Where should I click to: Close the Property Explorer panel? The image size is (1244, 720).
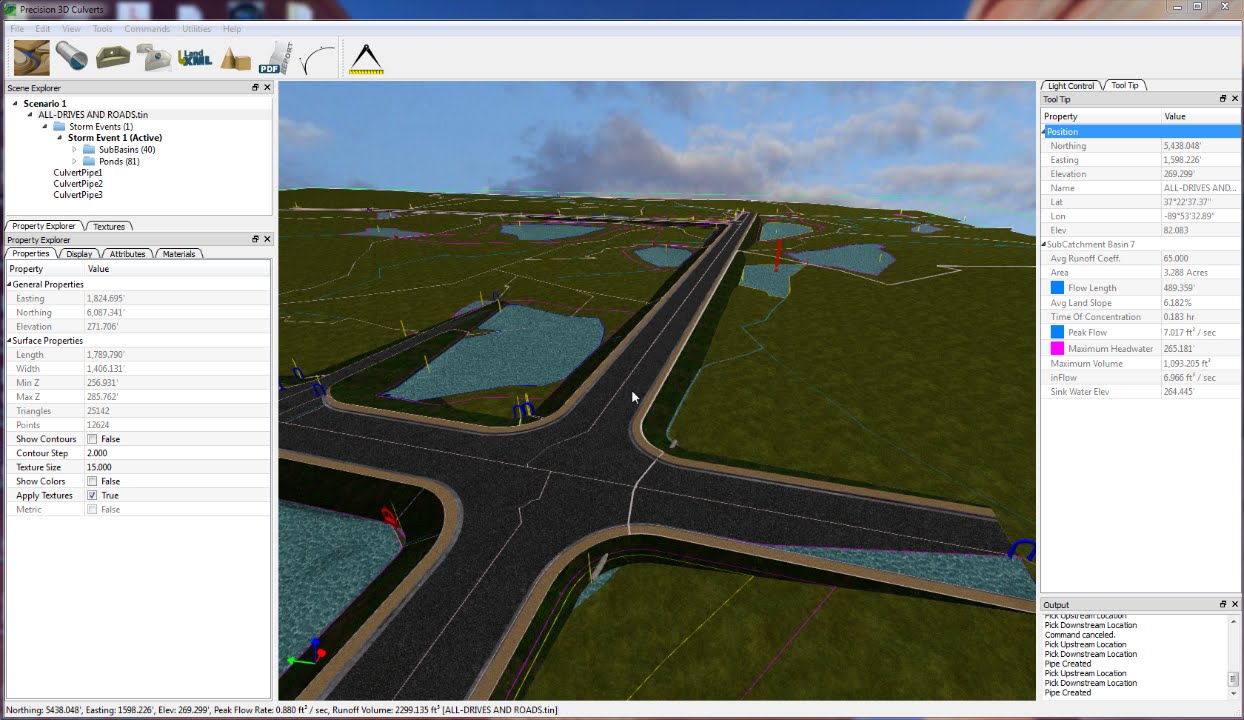tap(267, 240)
